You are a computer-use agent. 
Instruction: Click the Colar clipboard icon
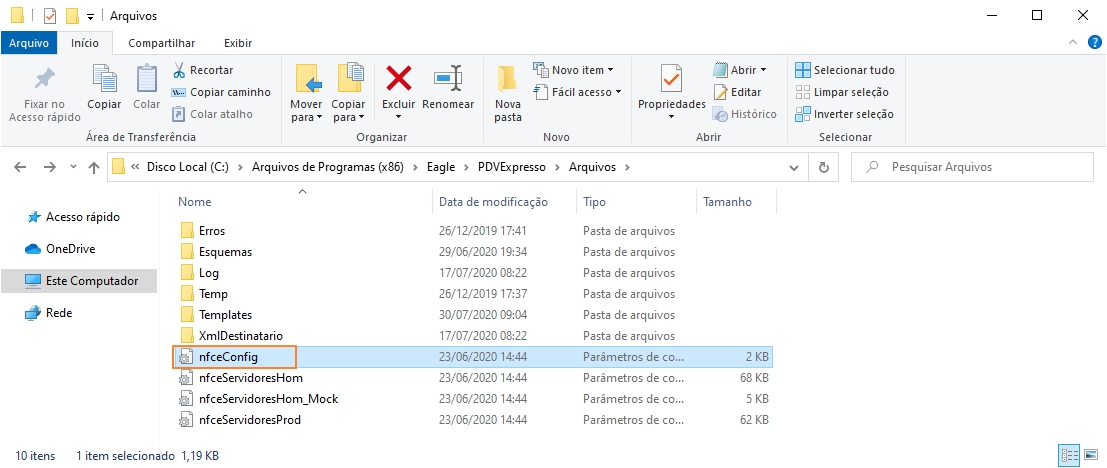tap(147, 79)
